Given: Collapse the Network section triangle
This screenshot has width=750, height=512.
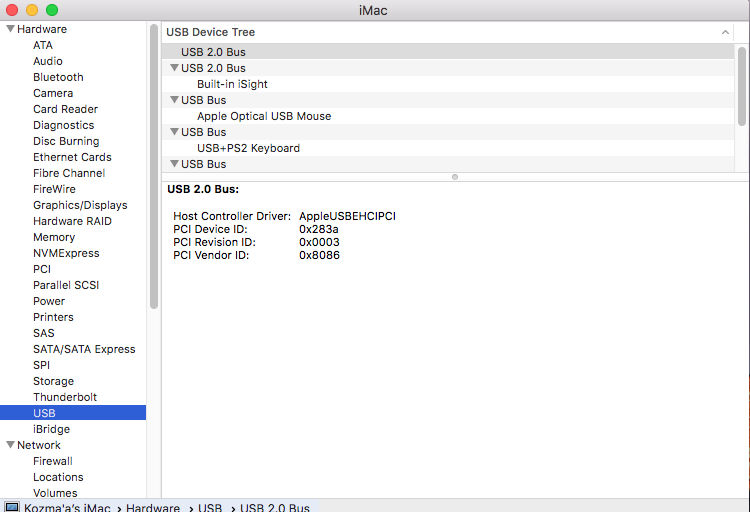Looking at the screenshot, I should [x=11, y=445].
